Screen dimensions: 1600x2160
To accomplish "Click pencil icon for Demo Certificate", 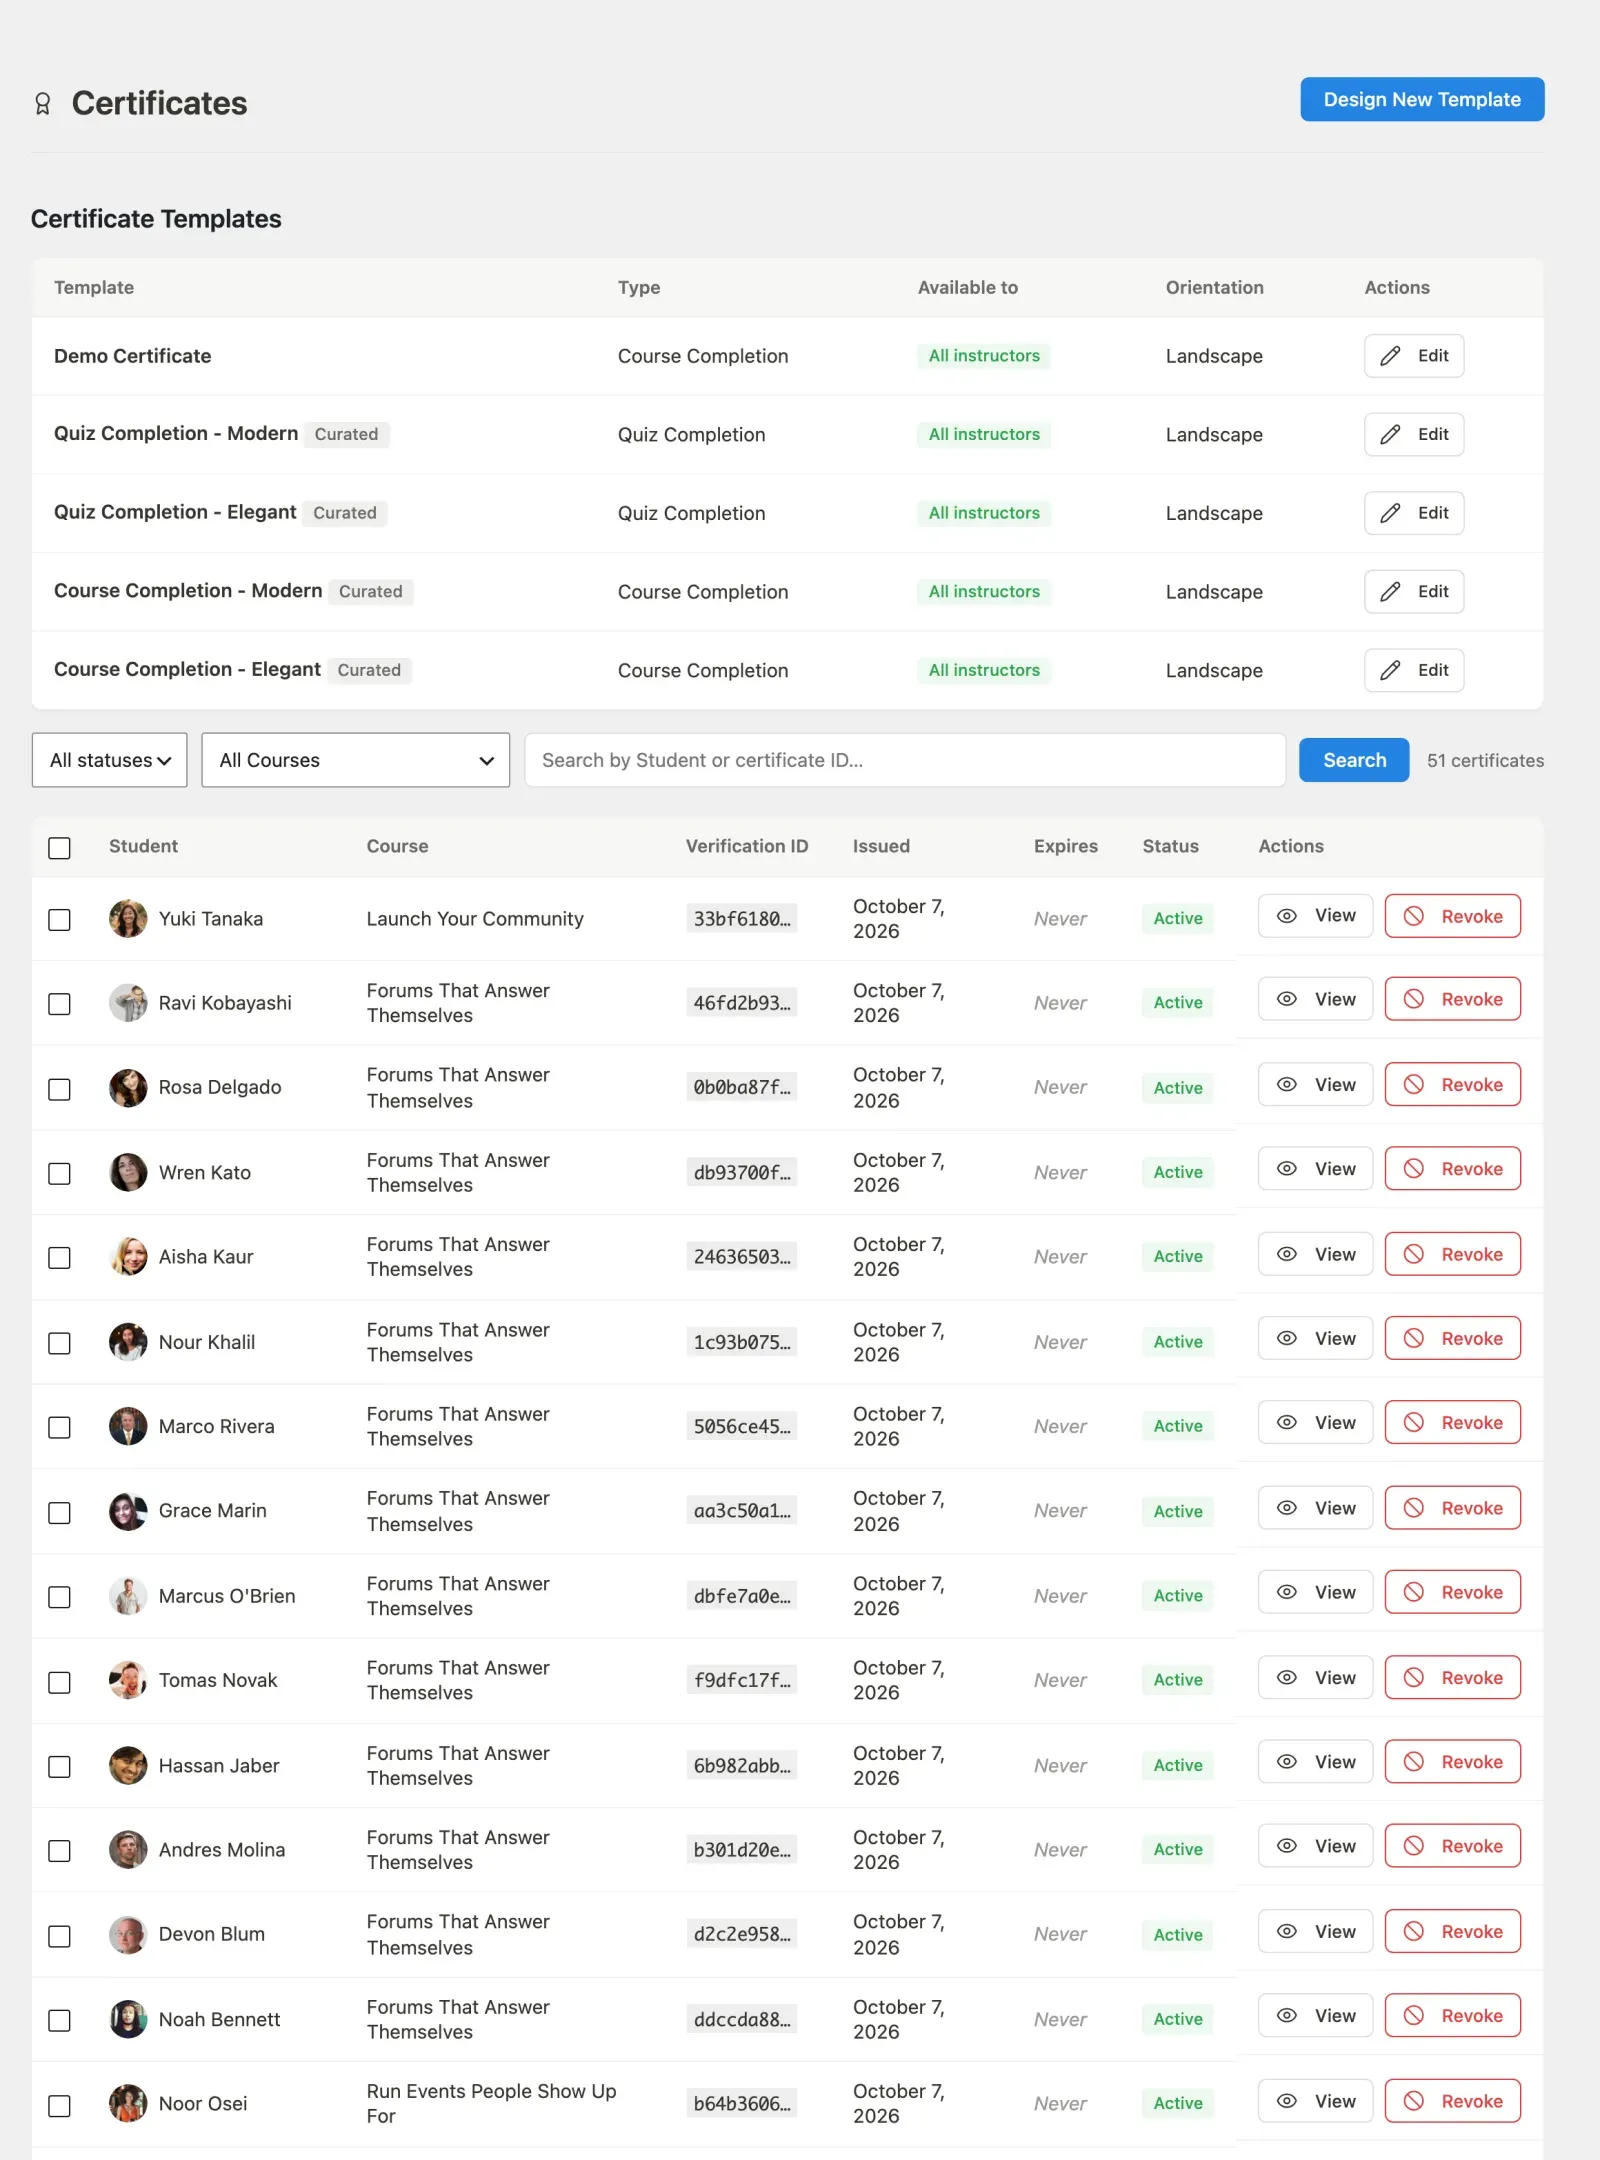I will coord(1390,356).
